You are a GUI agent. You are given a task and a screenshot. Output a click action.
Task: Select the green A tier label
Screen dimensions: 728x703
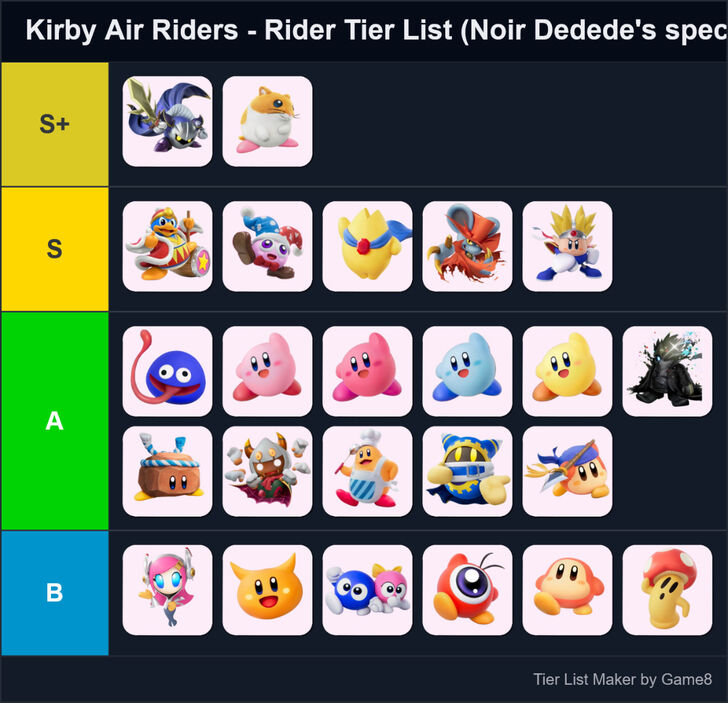54,421
